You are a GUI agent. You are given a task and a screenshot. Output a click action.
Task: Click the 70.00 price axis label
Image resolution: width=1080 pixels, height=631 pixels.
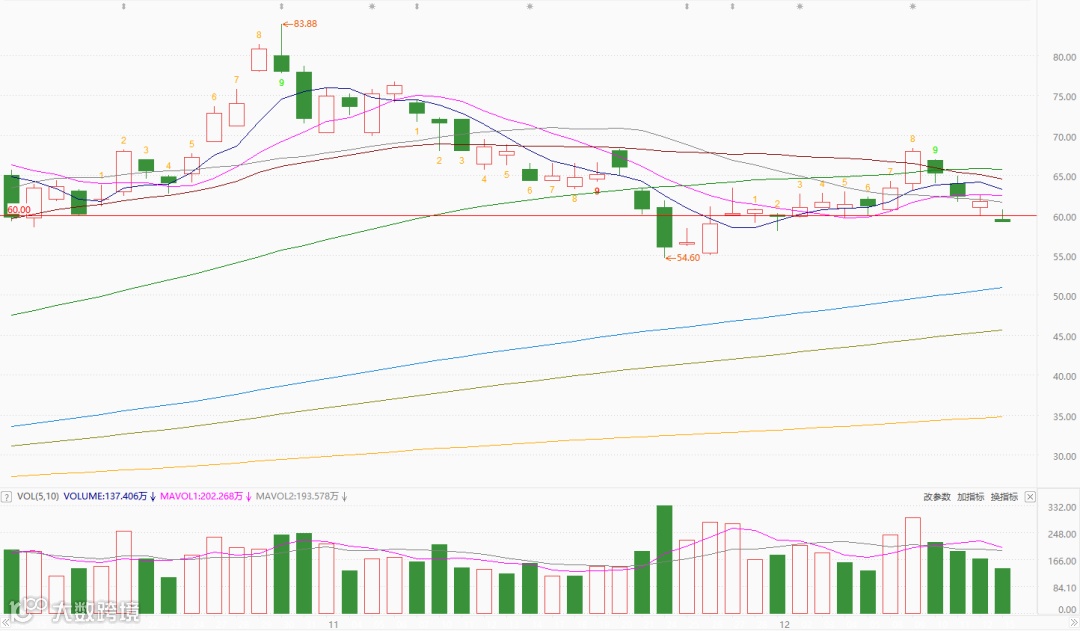[x=1064, y=138]
